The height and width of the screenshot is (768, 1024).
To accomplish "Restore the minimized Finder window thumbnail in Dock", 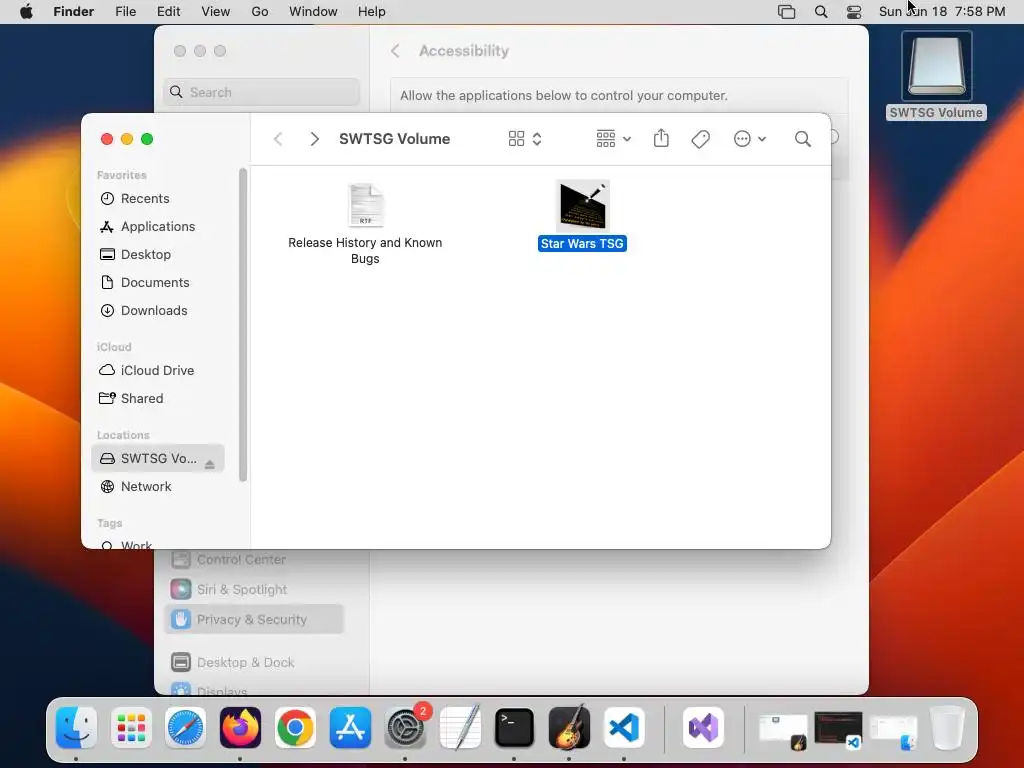I will coord(893,732).
